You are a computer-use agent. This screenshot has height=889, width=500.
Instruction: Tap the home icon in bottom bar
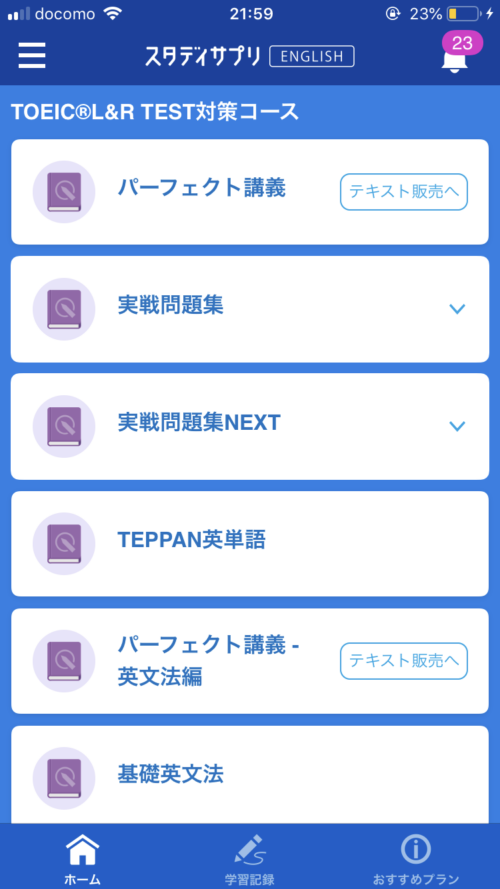point(83,849)
